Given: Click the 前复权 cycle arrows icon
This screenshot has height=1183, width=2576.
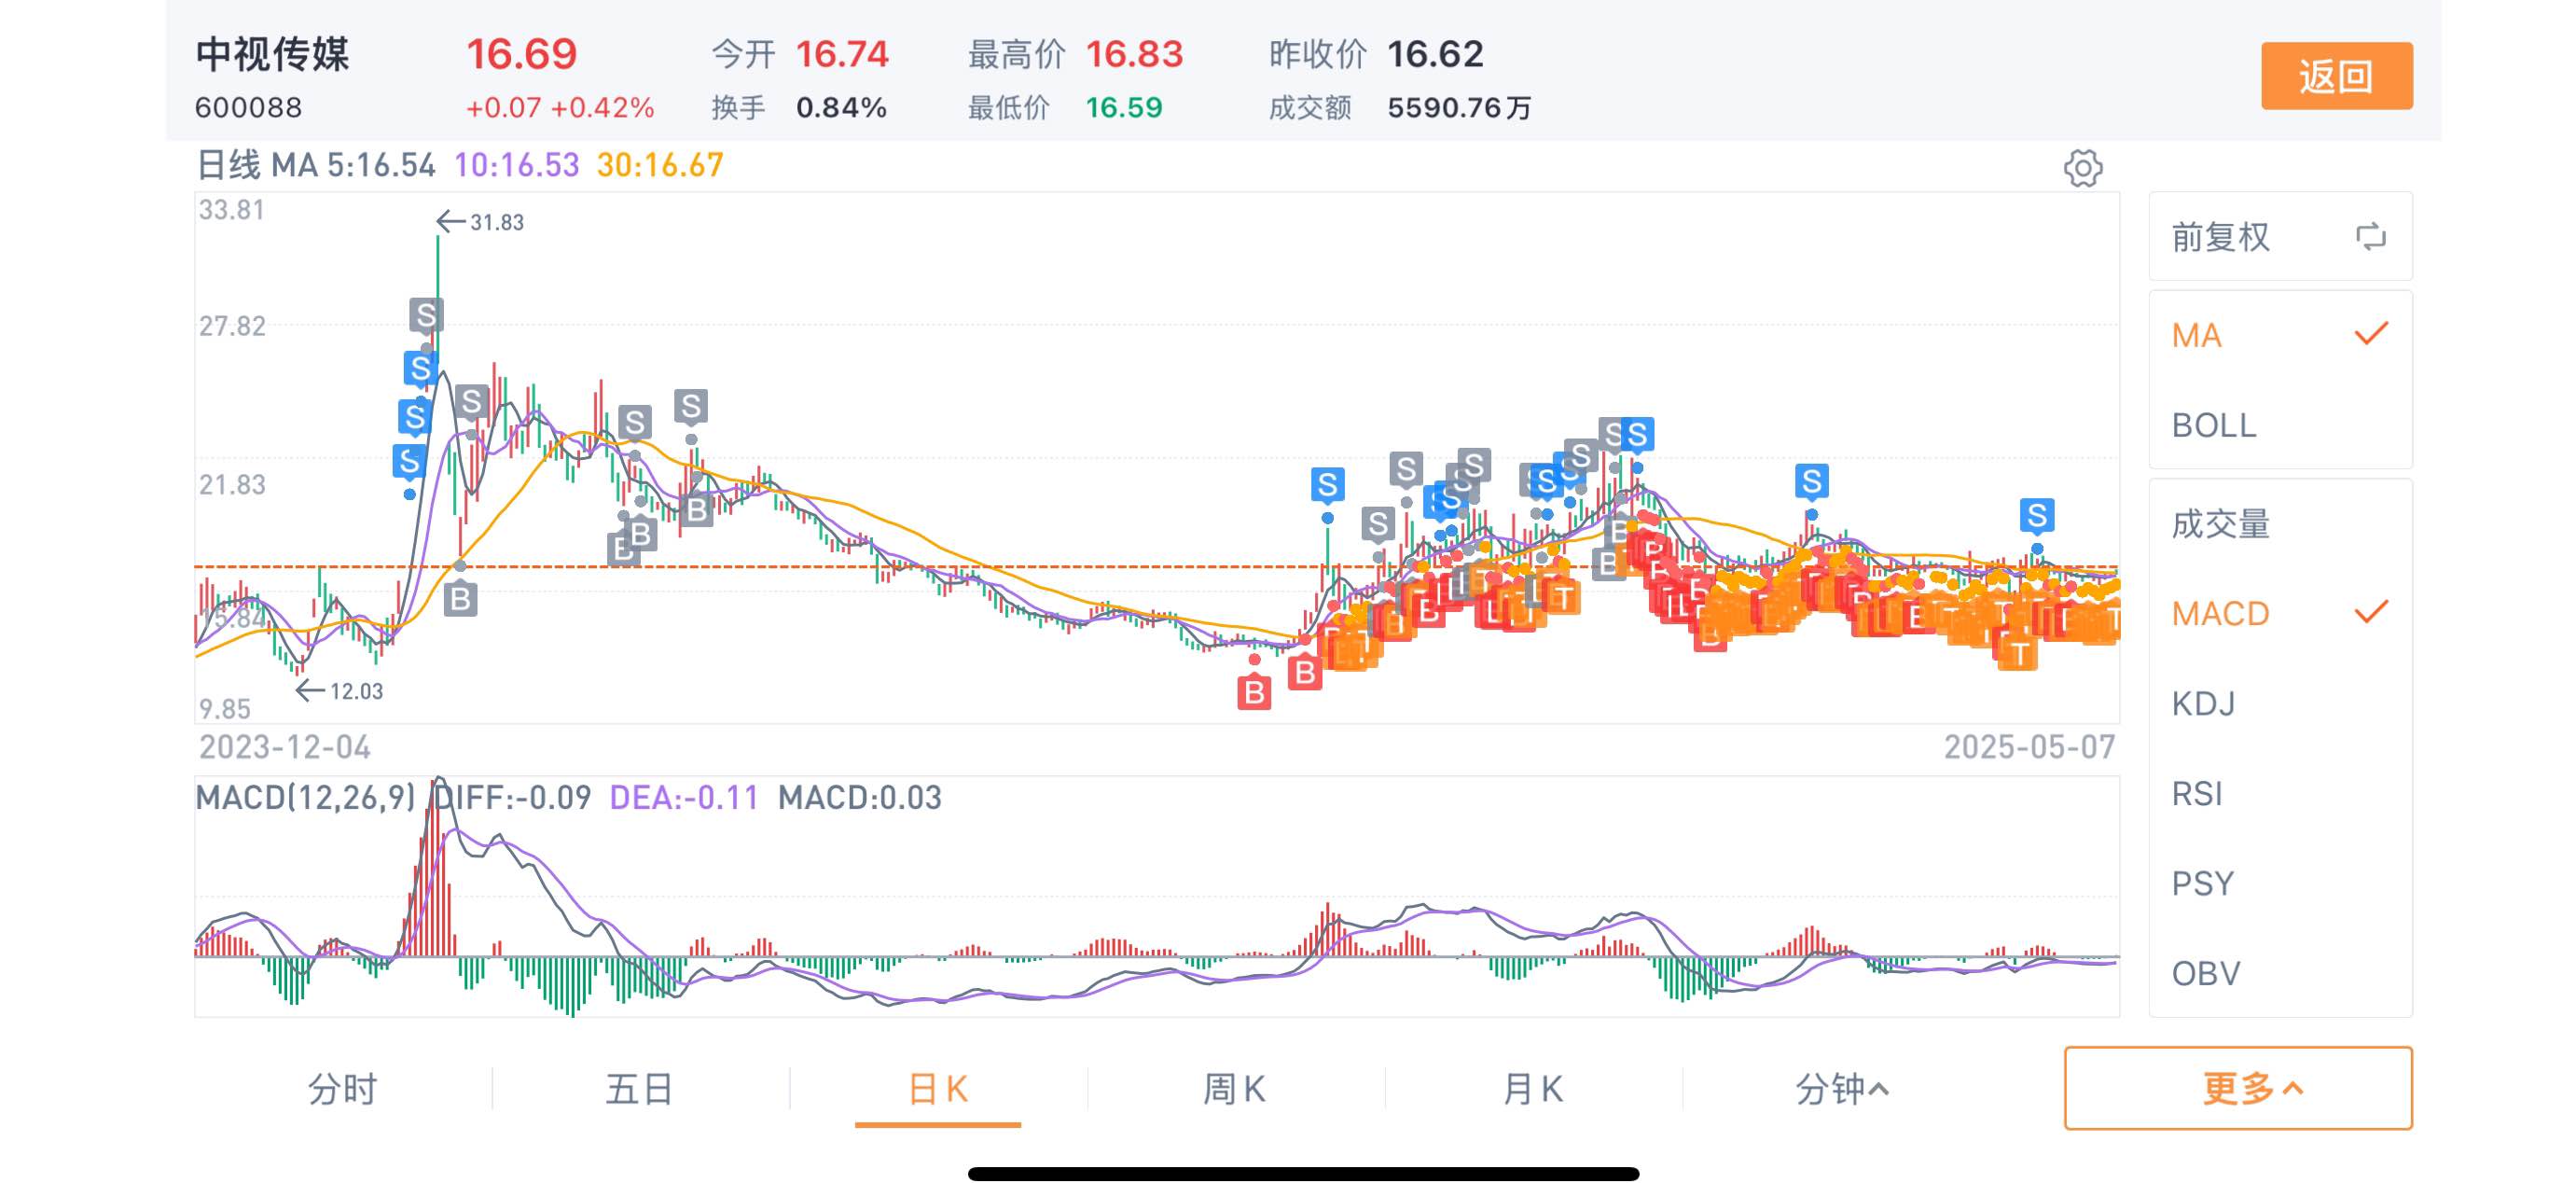Looking at the screenshot, I should coord(2371,237).
